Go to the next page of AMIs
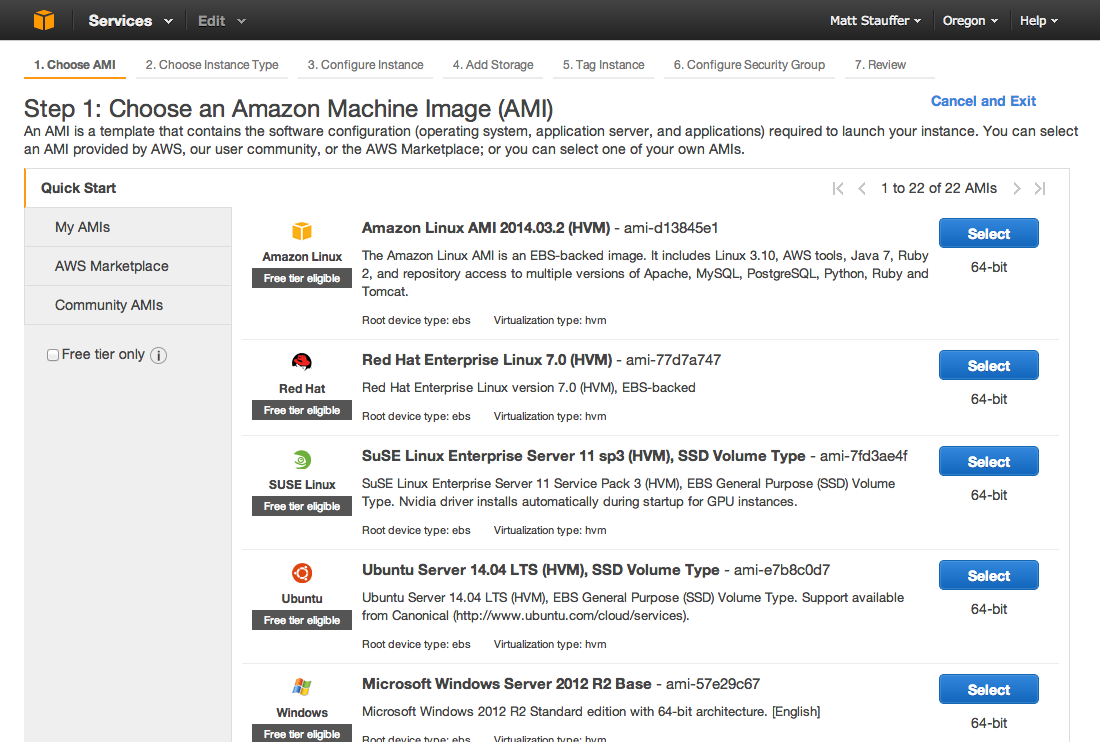The height and width of the screenshot is (742, 1102). (1016, 188)
